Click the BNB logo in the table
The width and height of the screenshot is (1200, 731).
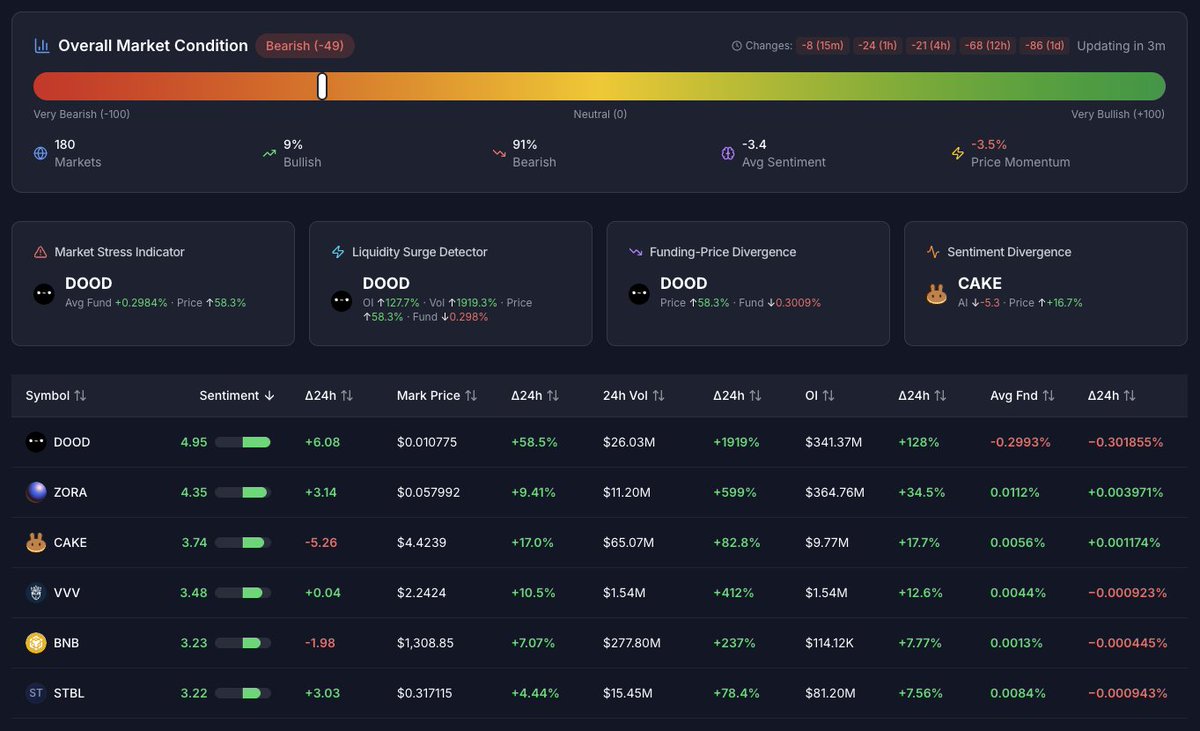pyautogui.click(x=36, y=643)
